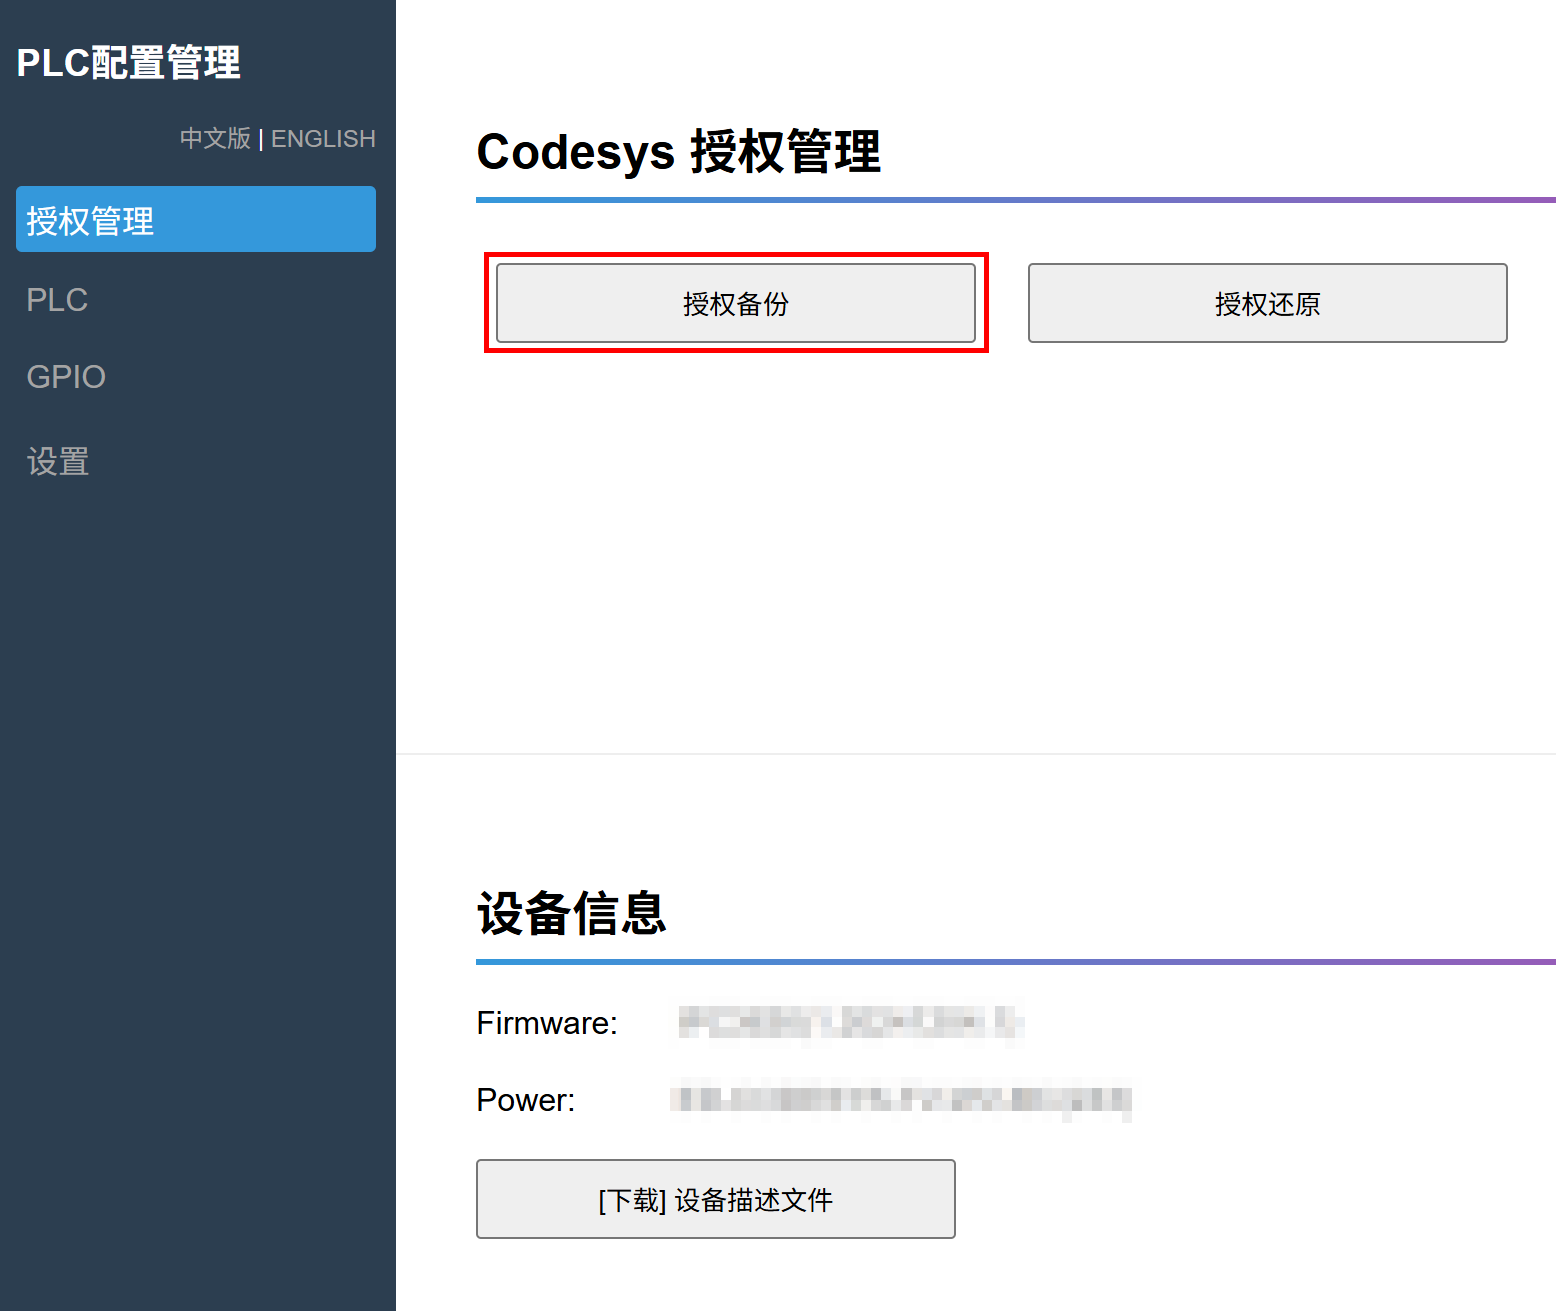Image resolution: width=1556 pixels, height=1311 pixels.
Task: Click the Power label
Action: pyautogui.click(x=525, y=1100)
